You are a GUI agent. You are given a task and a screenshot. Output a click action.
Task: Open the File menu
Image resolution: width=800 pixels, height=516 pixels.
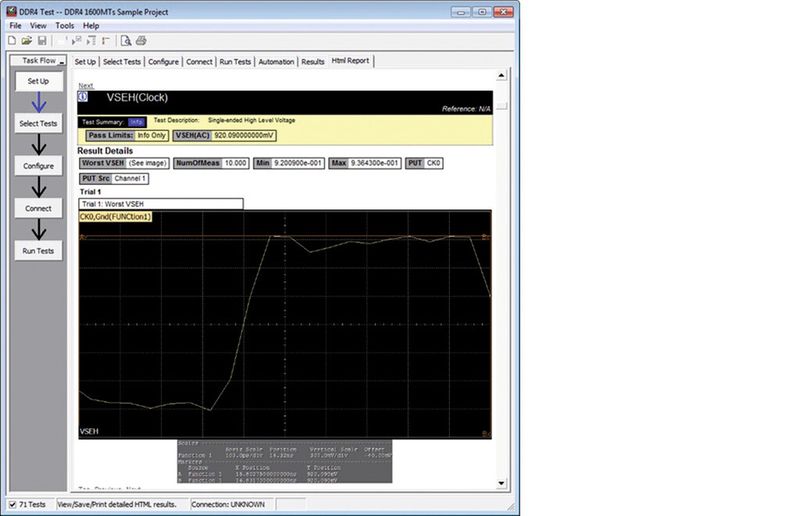[15, 26]
